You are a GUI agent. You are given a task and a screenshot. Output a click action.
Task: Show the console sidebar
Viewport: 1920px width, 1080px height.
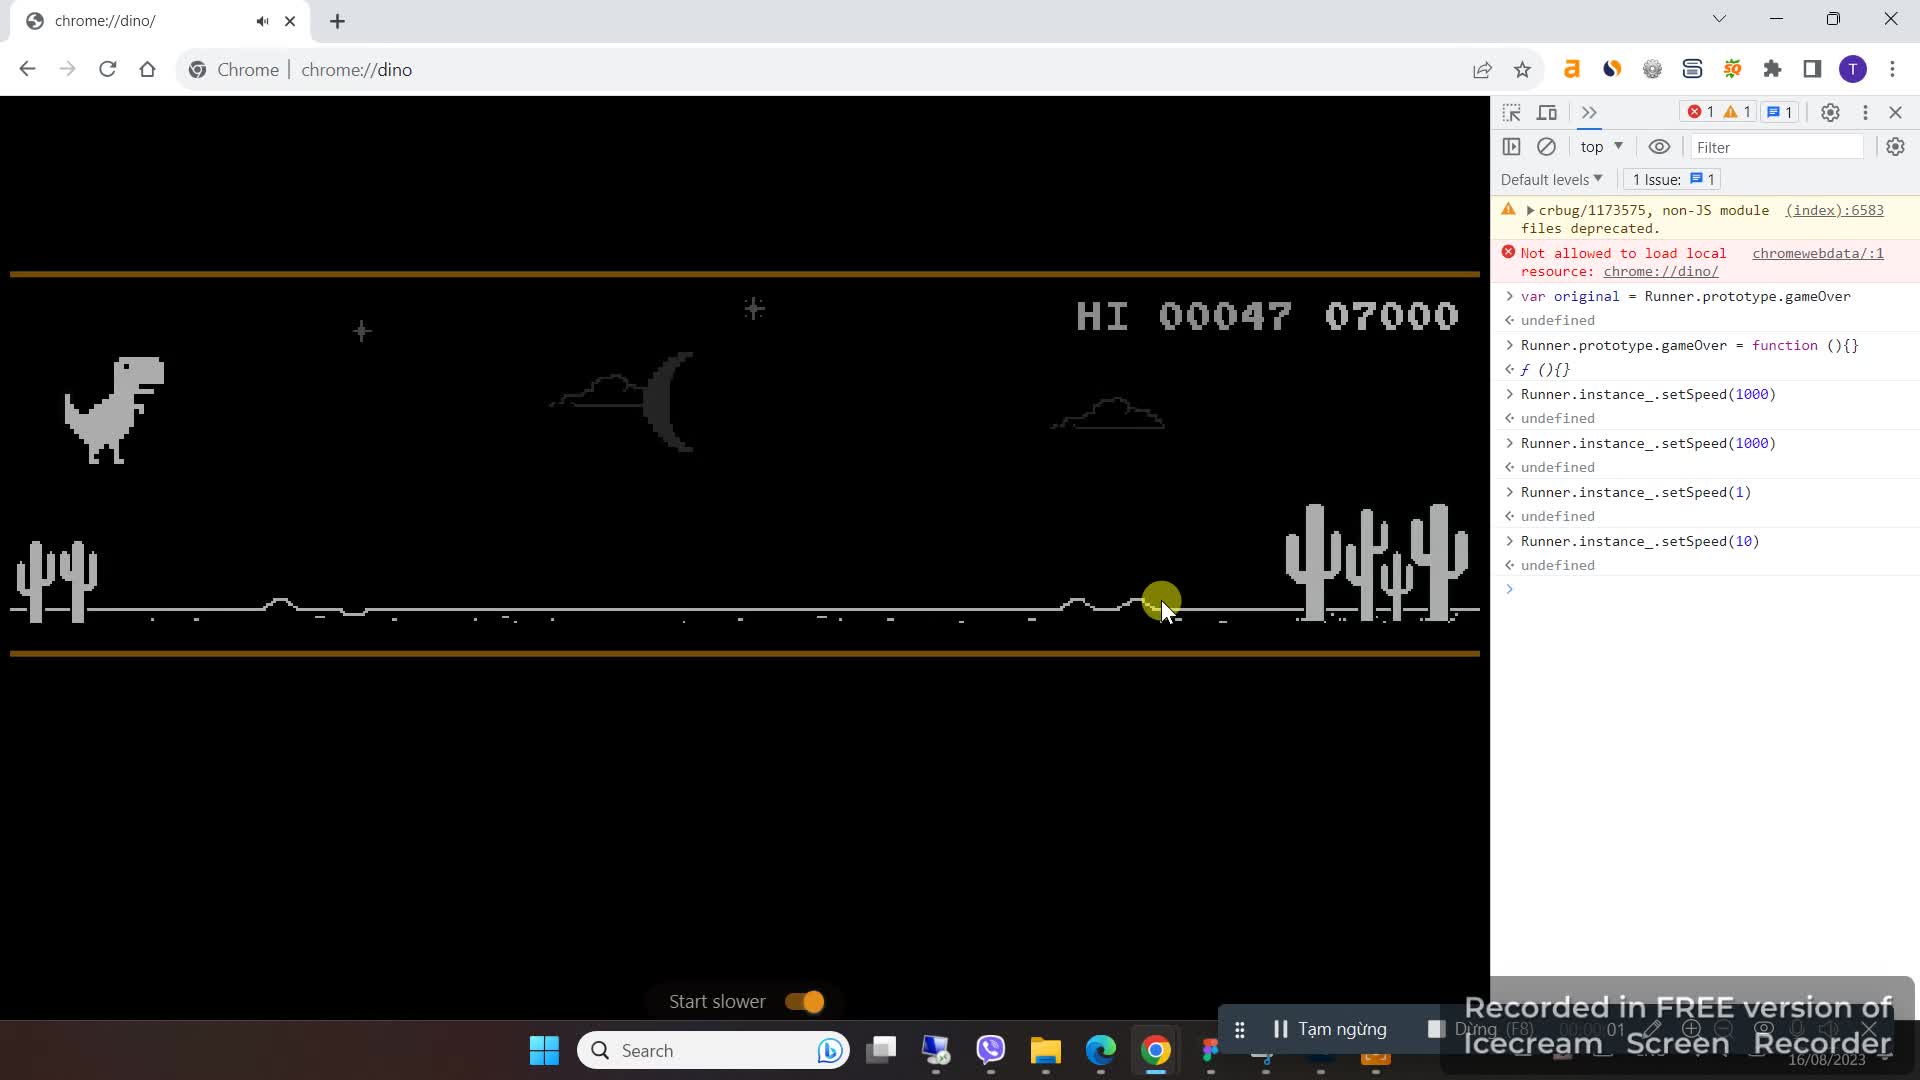click(x=1511, y=147)
